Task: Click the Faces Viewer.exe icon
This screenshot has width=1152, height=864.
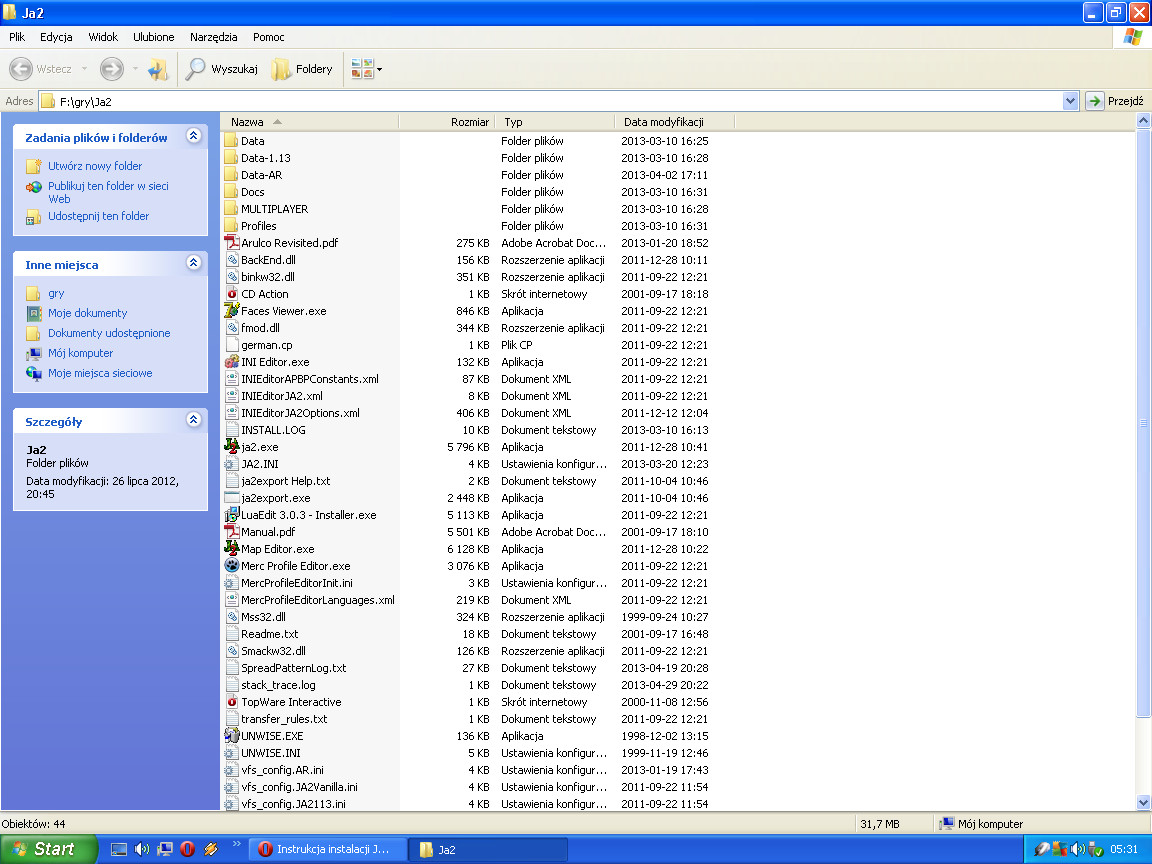Action: [232, 311]
